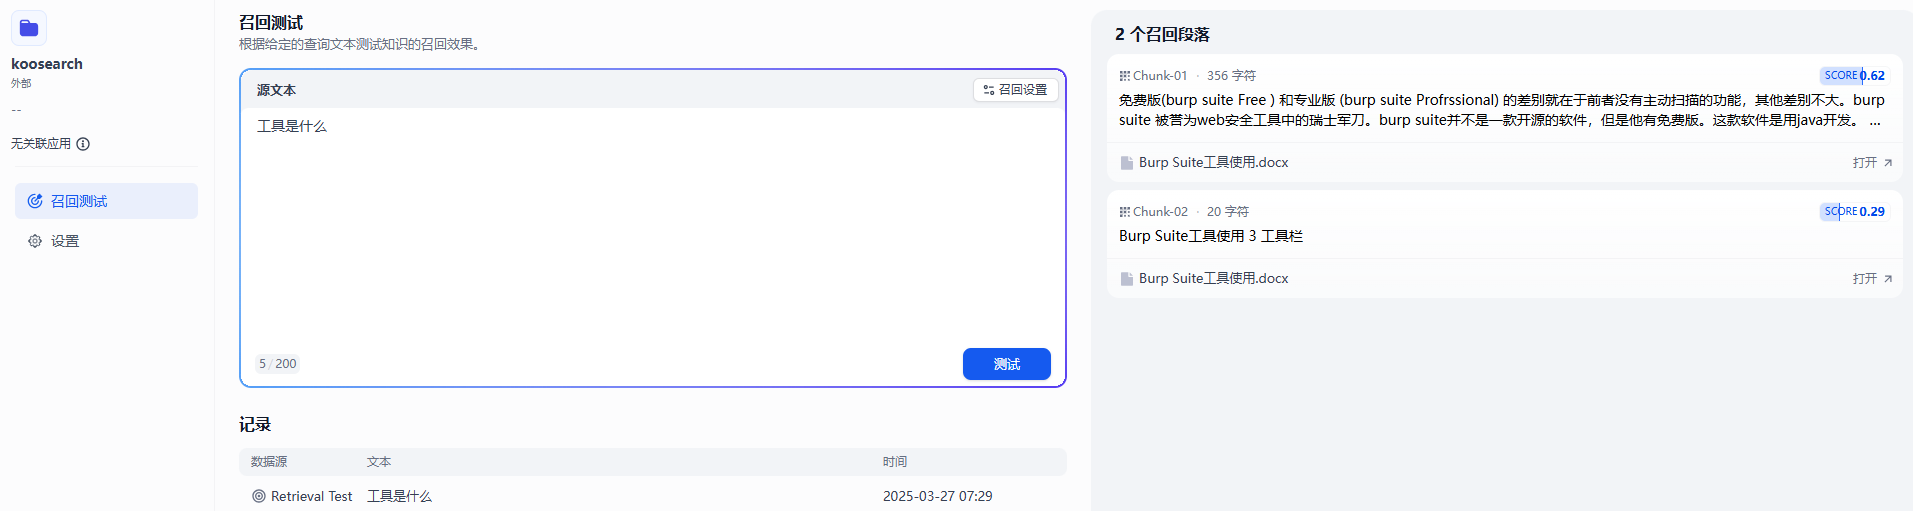Click into the 源文本 query text area

click(x=653, y=225)
